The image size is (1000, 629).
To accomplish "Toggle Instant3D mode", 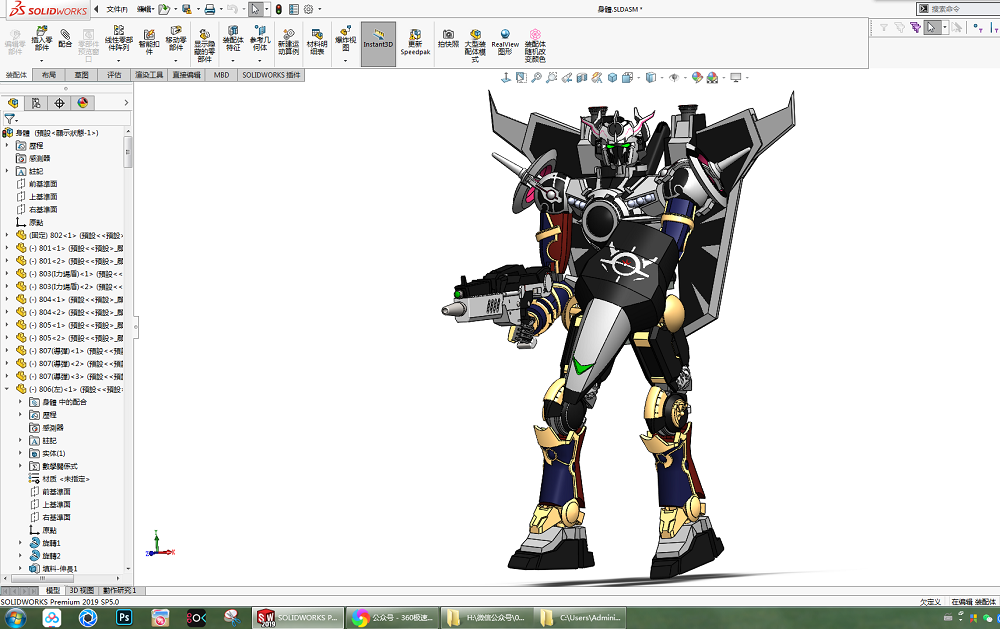I will click(x=378, y=44).
